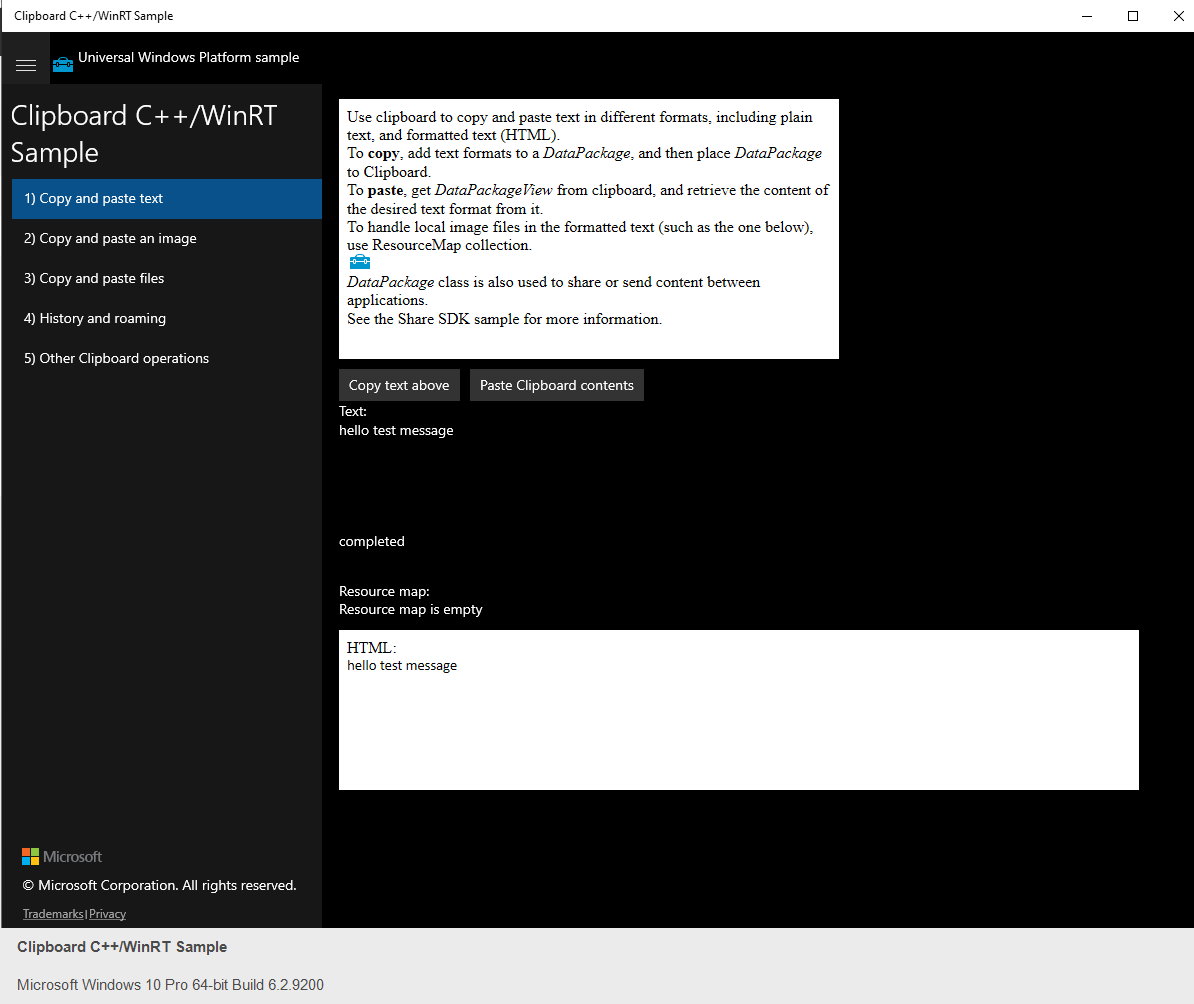Click the blue toolbox sample logo in header
Viewport: 1194px width, 1004px height.
pos(62,63)
